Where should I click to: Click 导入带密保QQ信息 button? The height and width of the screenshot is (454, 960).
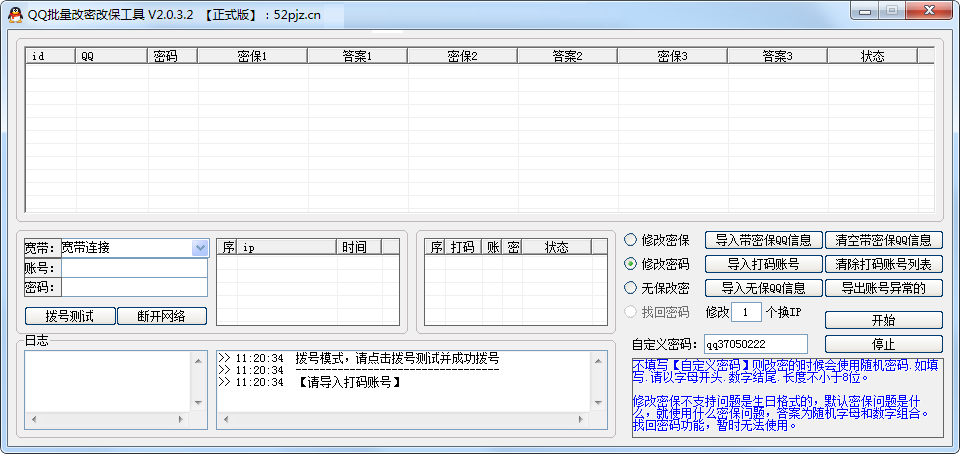pos(764,240)
